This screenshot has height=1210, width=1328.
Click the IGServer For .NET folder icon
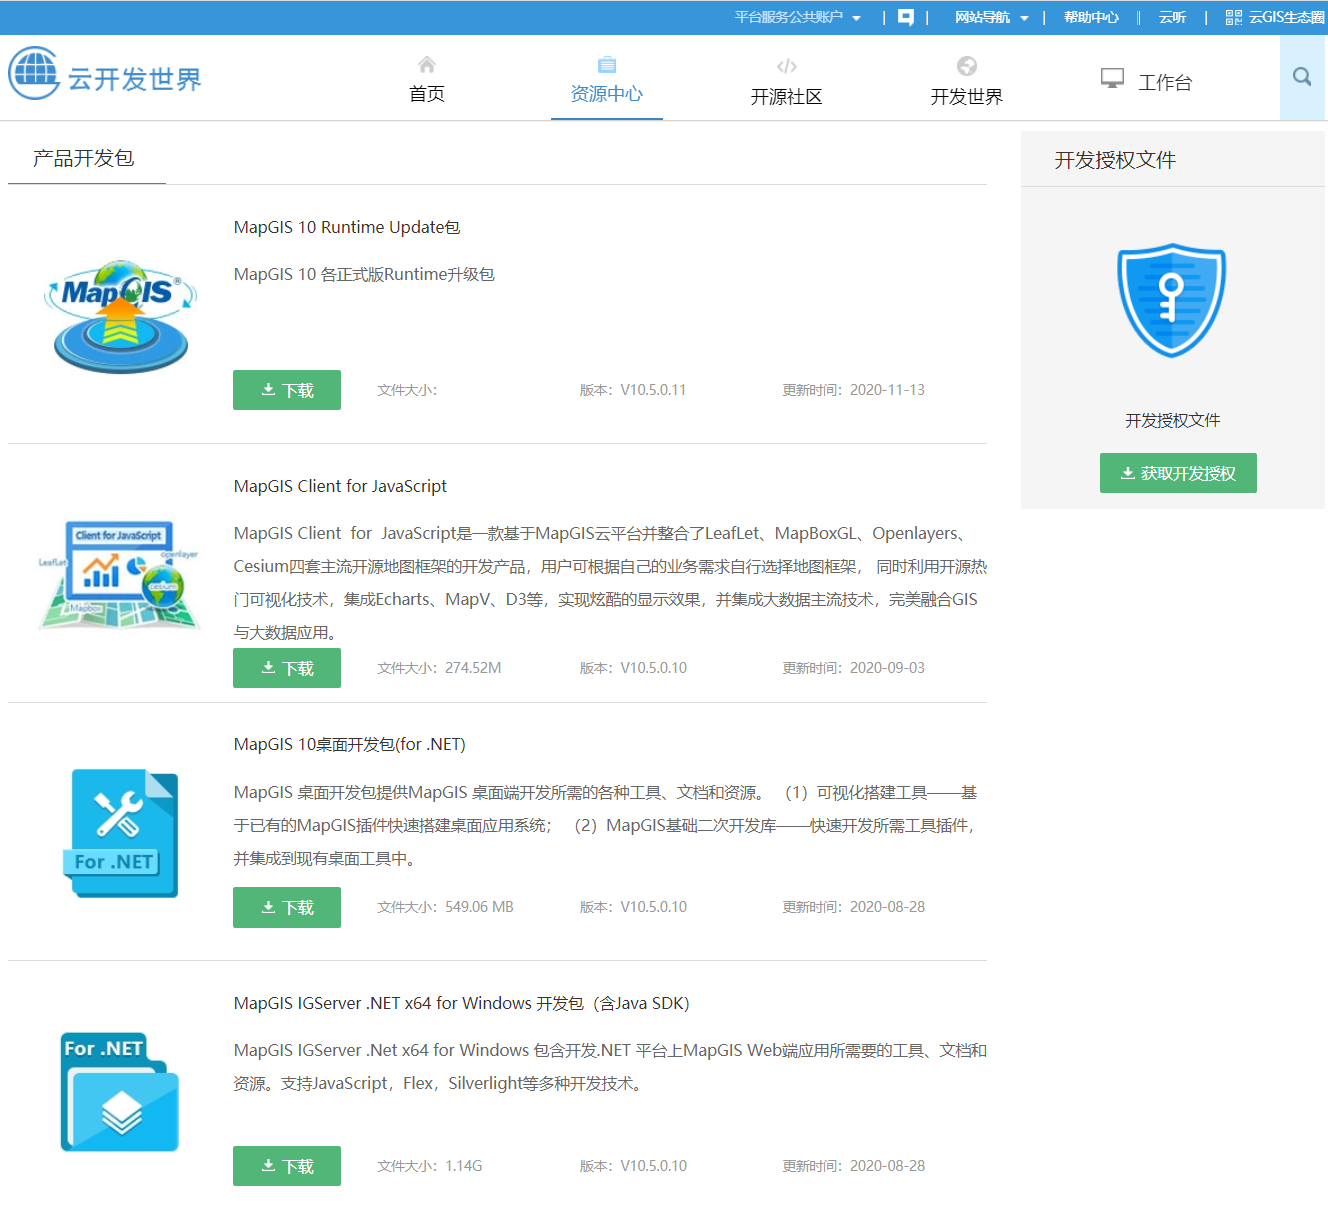(x=120, y=1092)
